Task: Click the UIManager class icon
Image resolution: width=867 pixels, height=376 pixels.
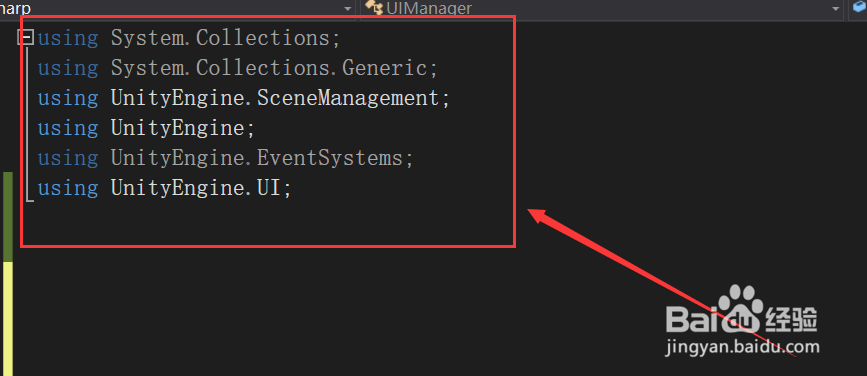Action: [374, 8]
